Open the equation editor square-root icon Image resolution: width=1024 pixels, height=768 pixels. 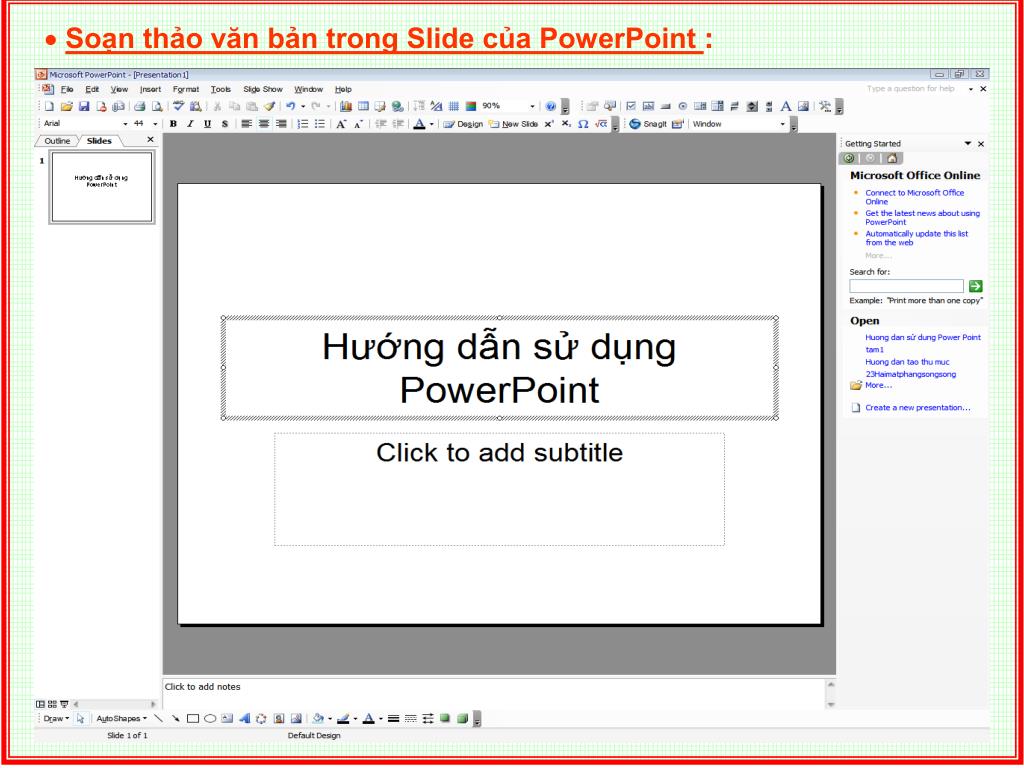click(x=601, y=124)
